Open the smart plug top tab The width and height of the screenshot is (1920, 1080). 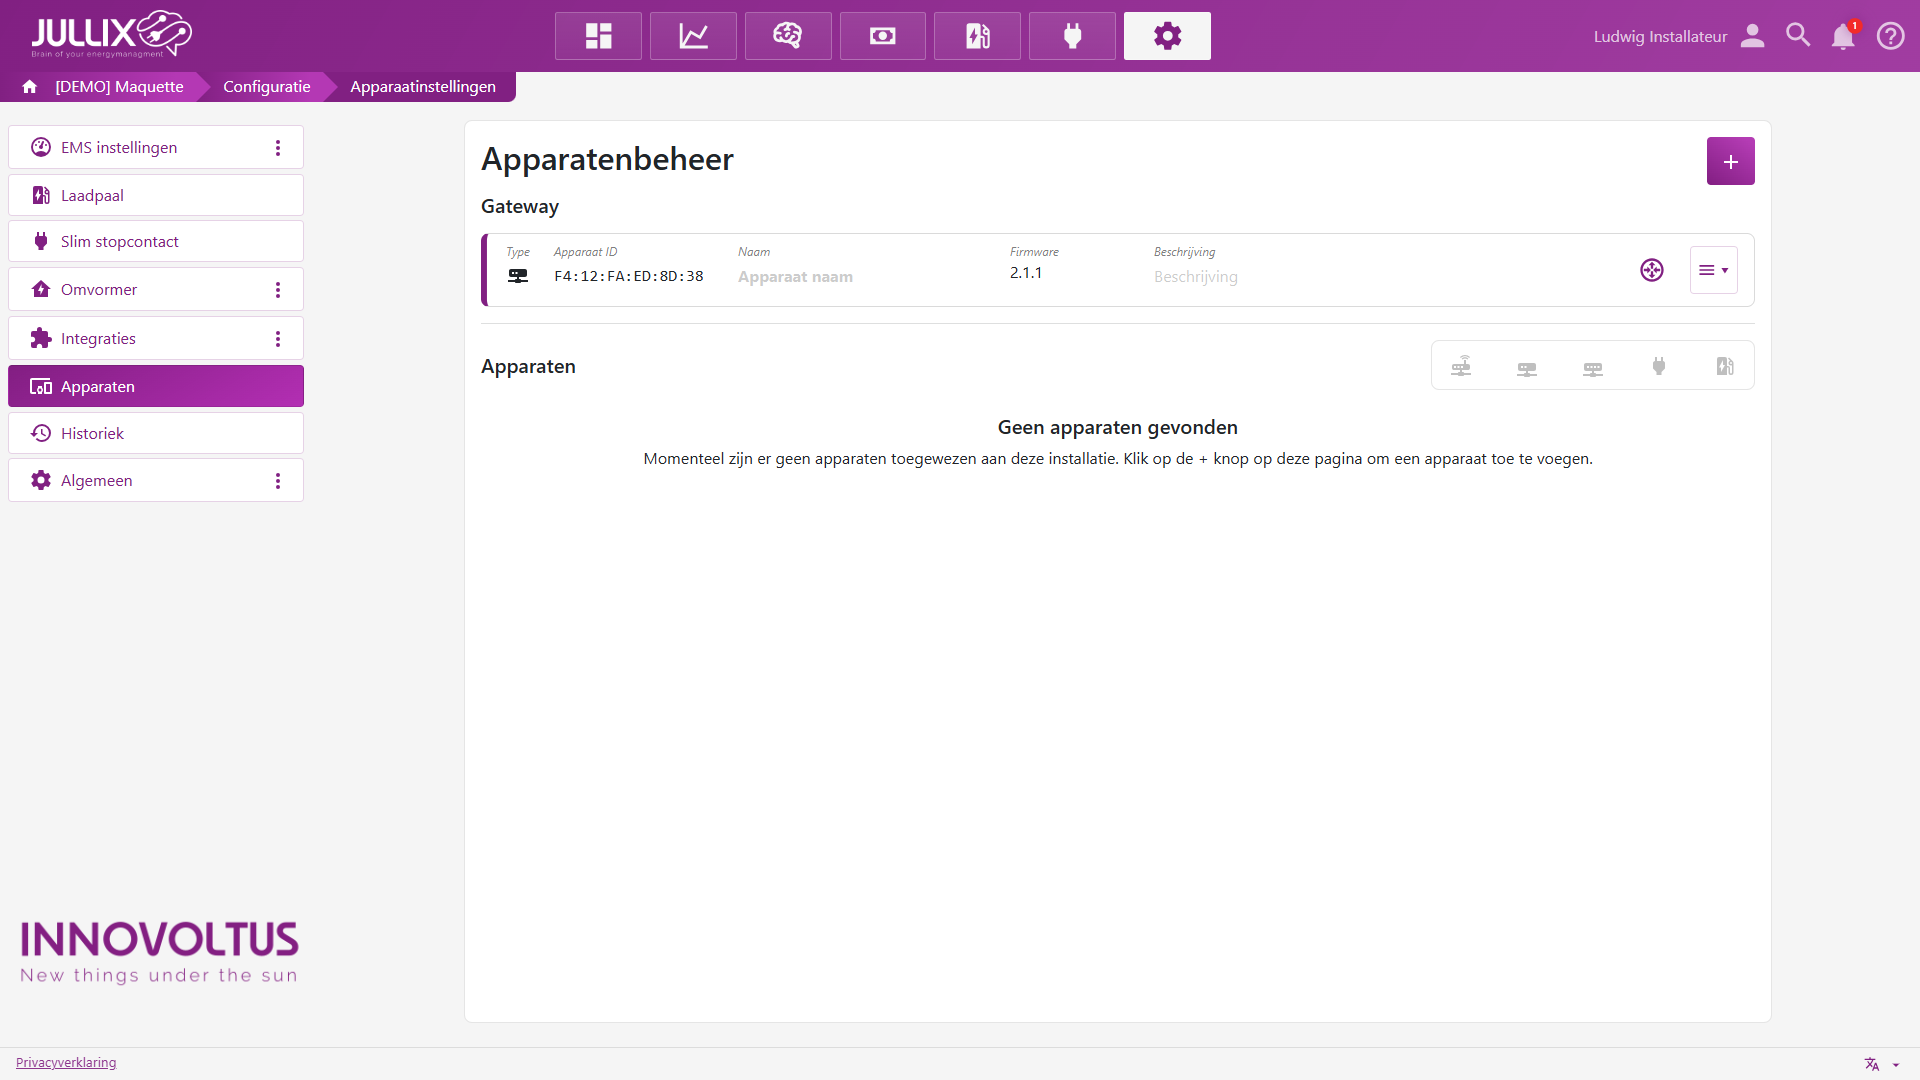1072,36
